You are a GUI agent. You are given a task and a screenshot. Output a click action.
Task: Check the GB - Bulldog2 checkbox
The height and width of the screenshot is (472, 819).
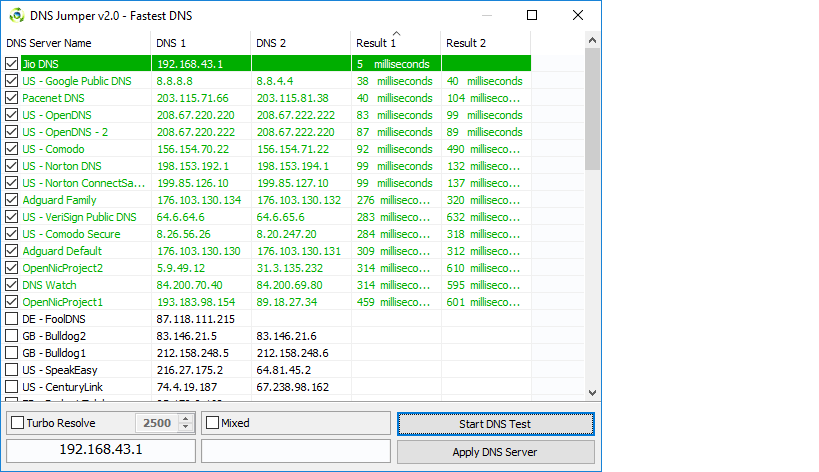tap(11, 336)
